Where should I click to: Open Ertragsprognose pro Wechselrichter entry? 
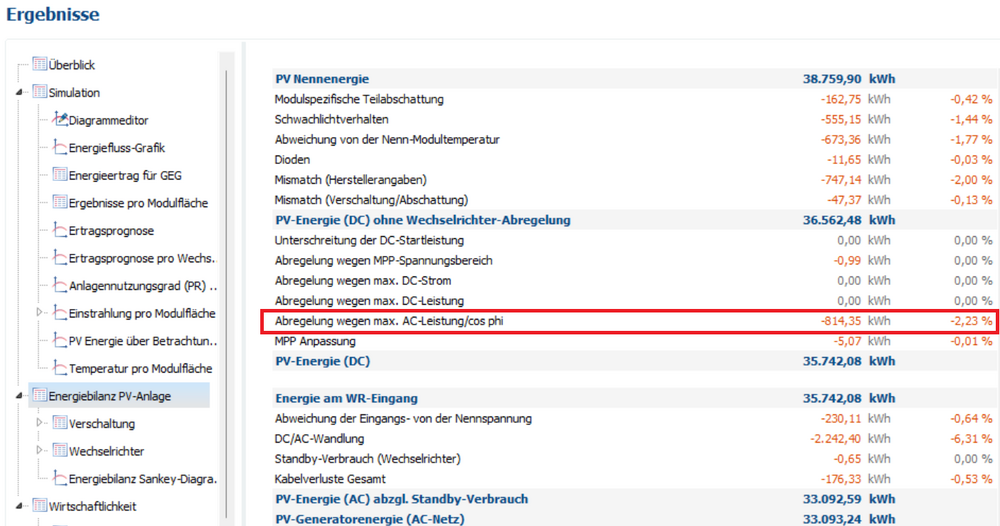pos(143,258)
